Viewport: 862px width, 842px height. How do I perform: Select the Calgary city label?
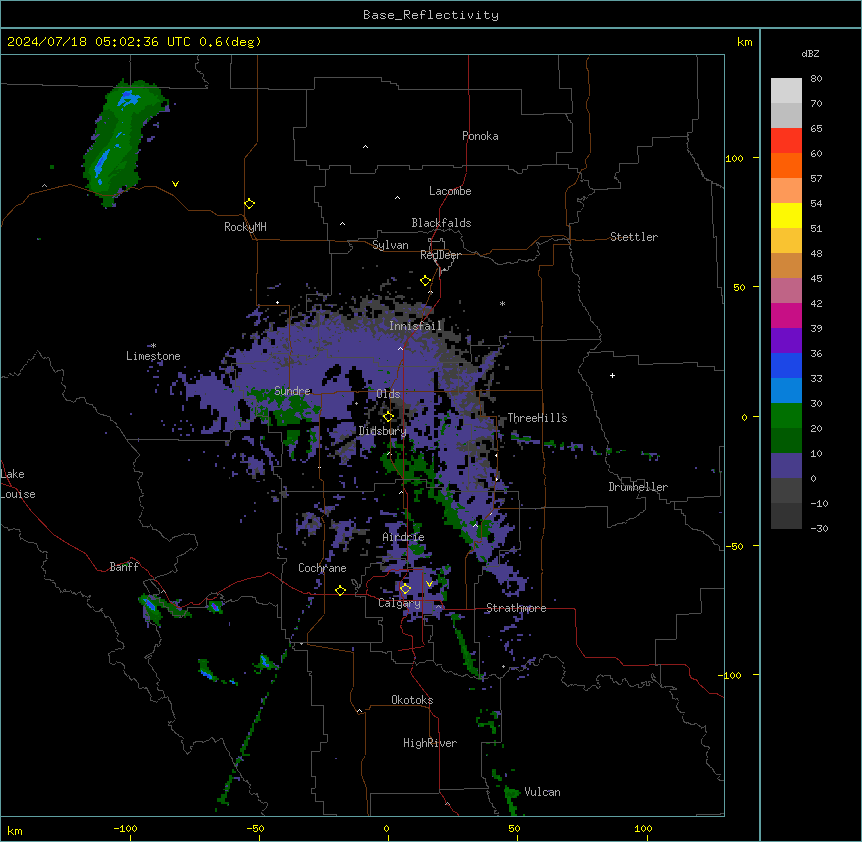(399, 603)
